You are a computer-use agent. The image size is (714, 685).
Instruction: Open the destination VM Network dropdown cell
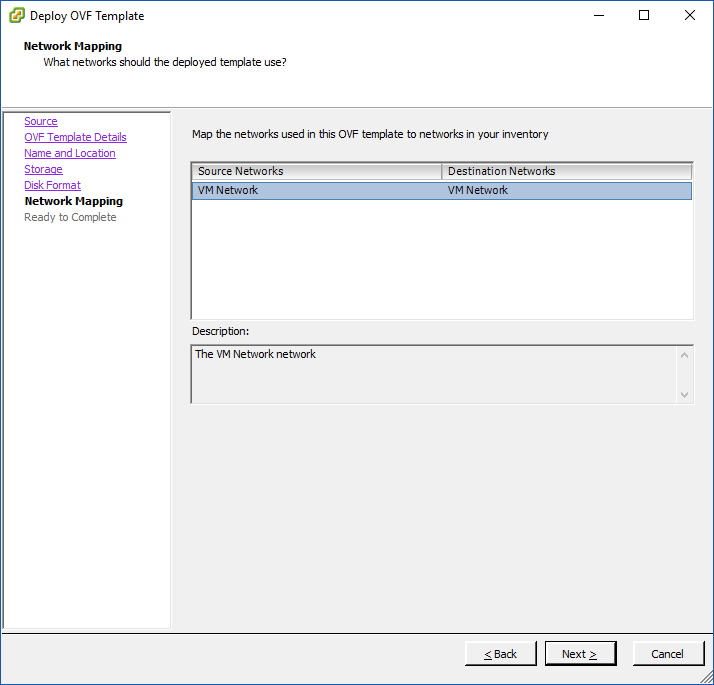click(x=566, y=190)
